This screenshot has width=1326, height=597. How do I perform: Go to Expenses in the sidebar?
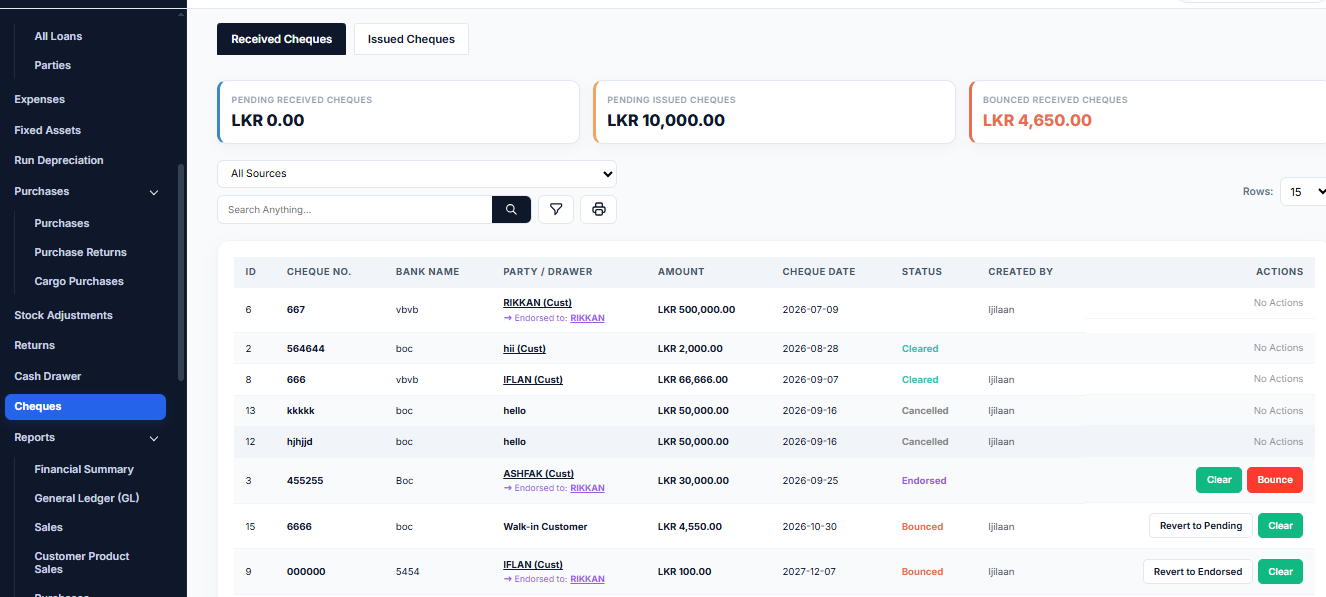[x=39, y=99]
